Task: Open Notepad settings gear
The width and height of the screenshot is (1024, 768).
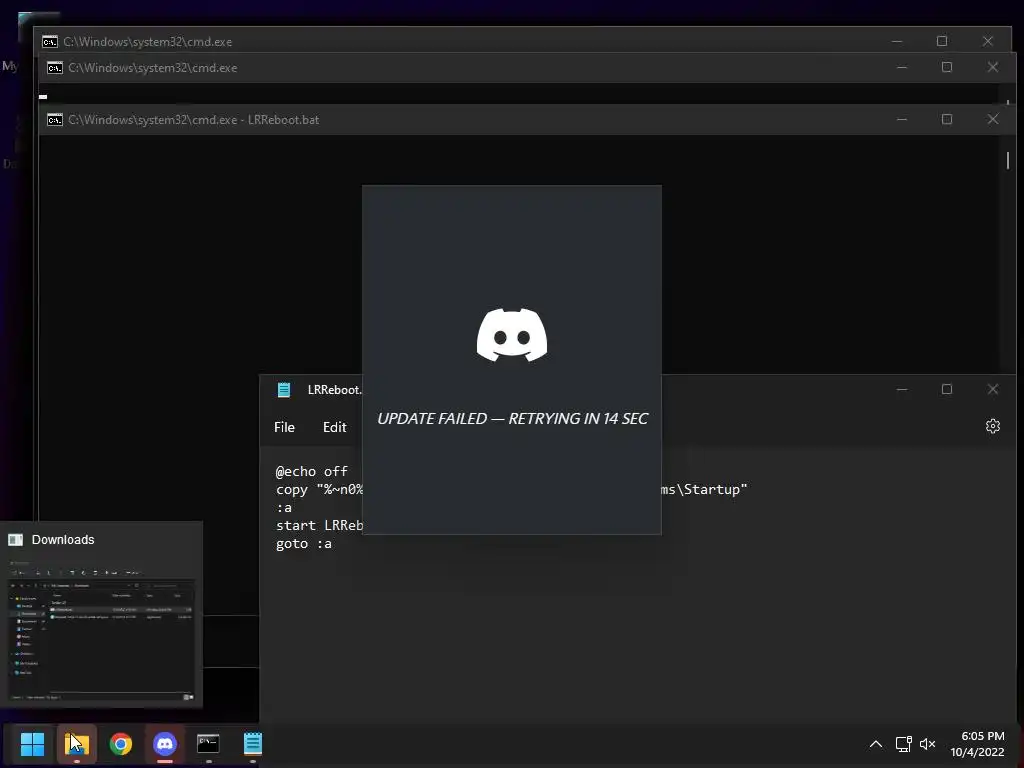Action: pos(993,426)
